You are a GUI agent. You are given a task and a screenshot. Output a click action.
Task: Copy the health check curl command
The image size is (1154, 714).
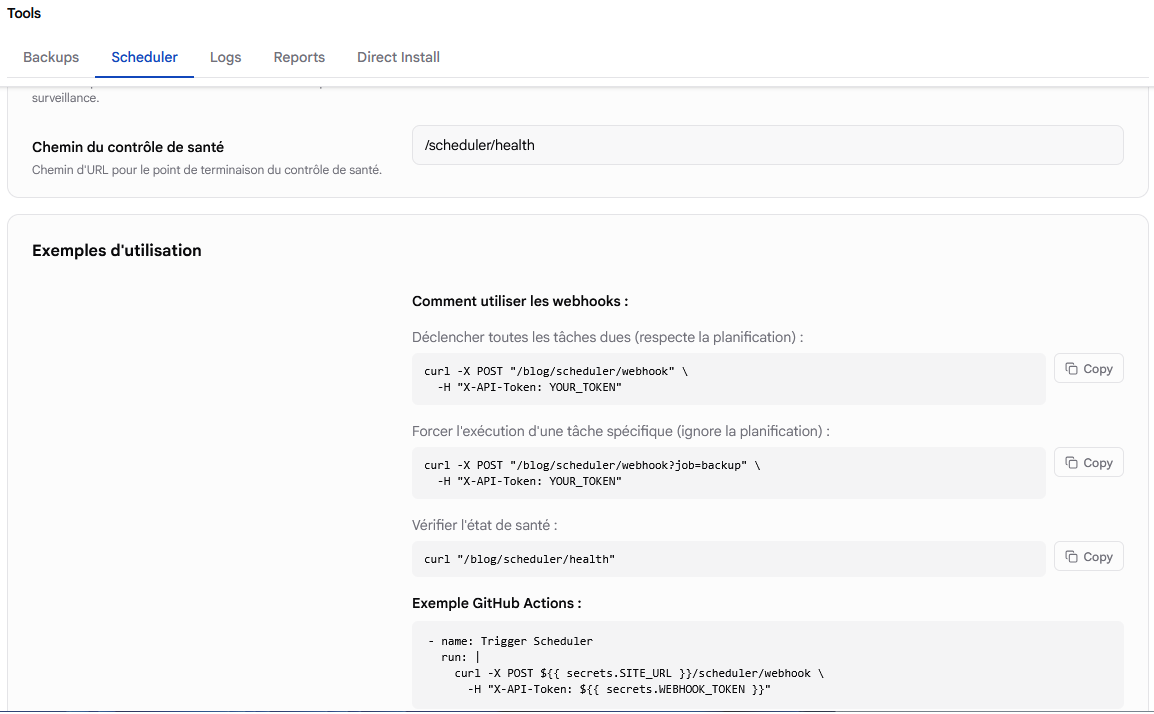tap(1088, 557)
